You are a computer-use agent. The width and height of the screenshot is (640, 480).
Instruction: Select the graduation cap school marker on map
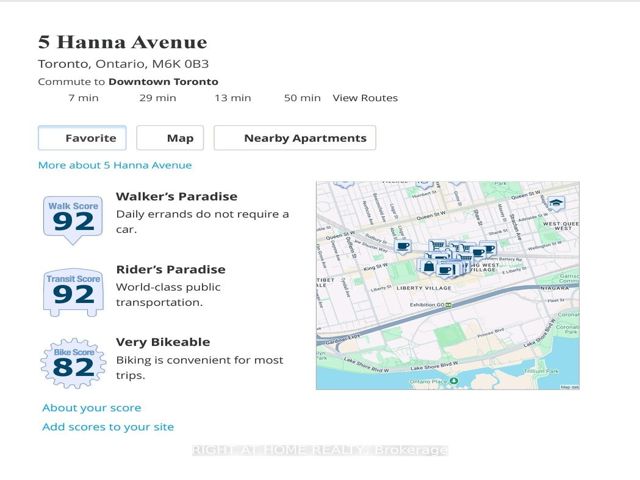pos(556,203)
